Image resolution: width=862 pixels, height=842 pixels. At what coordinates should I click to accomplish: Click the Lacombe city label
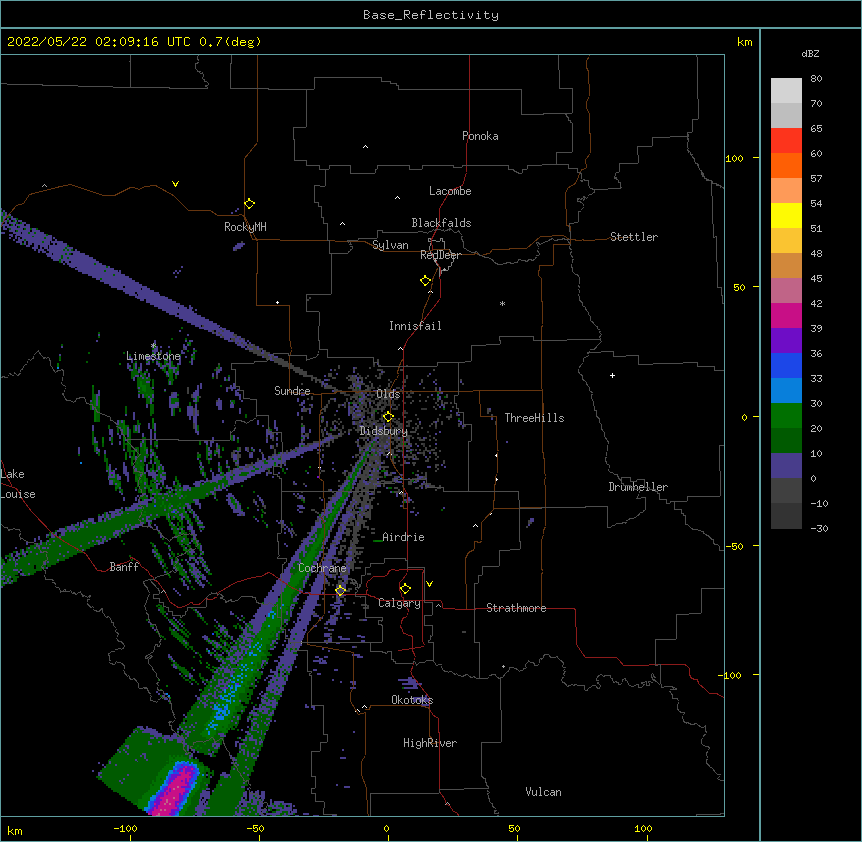point(450,191)
